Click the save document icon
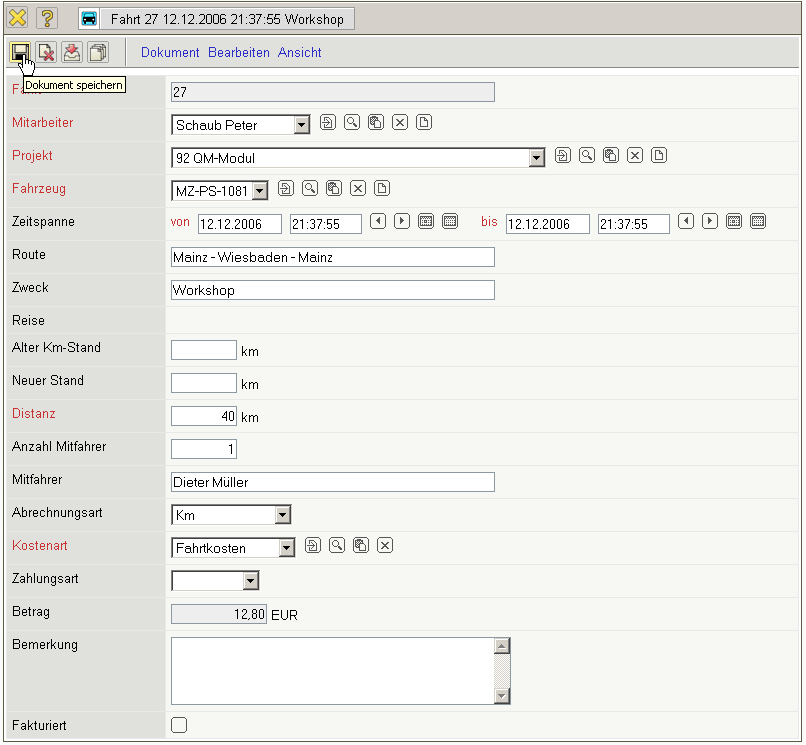This screenshot has height=745, width=806. (x=20, y=52)
